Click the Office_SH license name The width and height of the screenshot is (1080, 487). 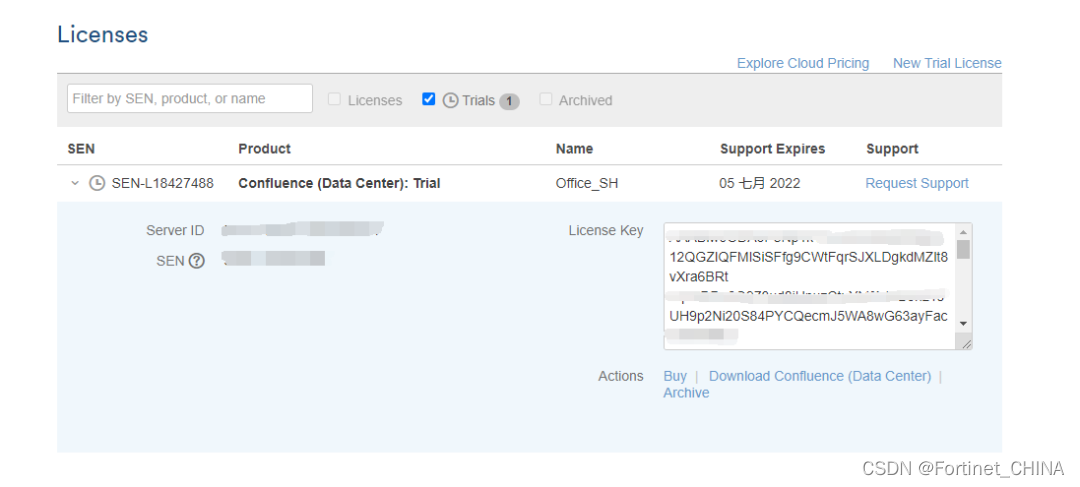585,183
